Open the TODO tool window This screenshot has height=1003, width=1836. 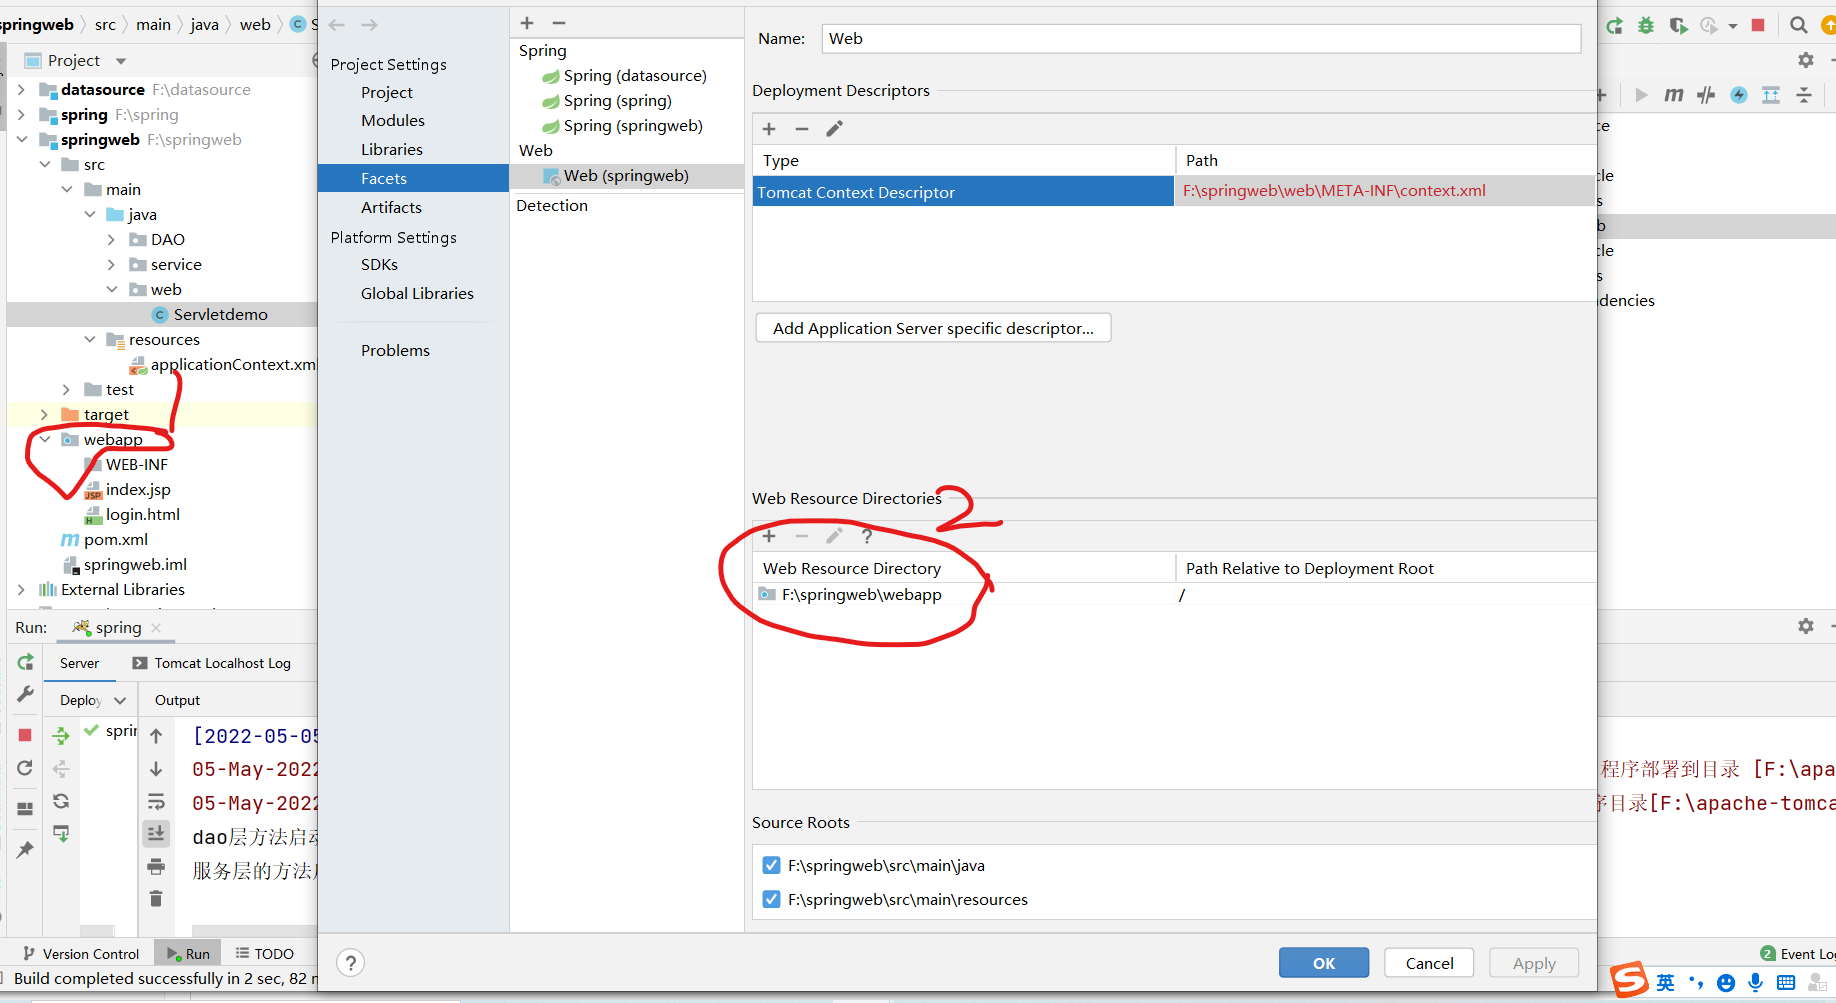tap(264, 954)
